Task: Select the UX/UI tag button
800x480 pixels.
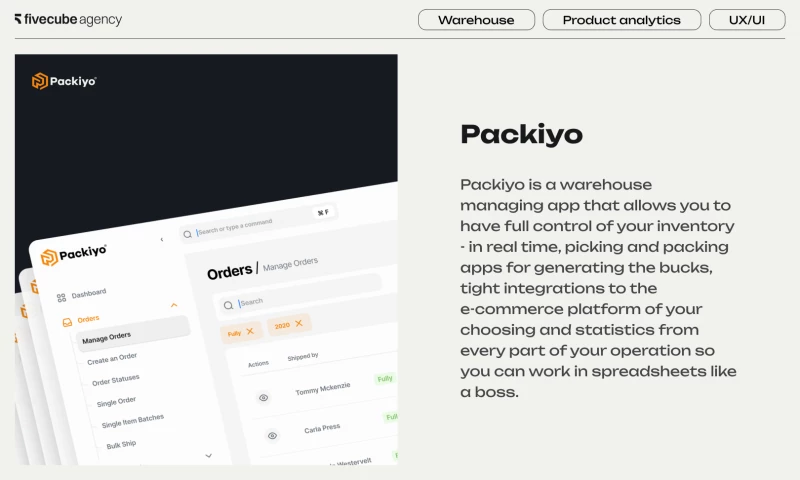Action: click(747, 20)
